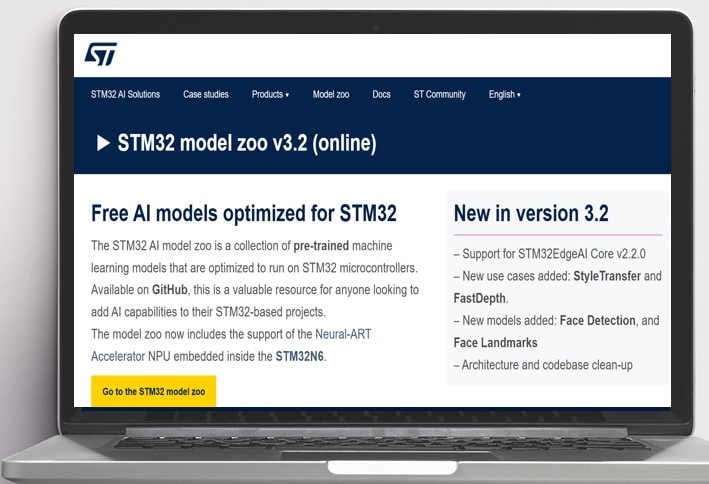This screenshot has width=709, height=484.
Task: Click the ST logo in the header
Action: [x=101, y=55]
